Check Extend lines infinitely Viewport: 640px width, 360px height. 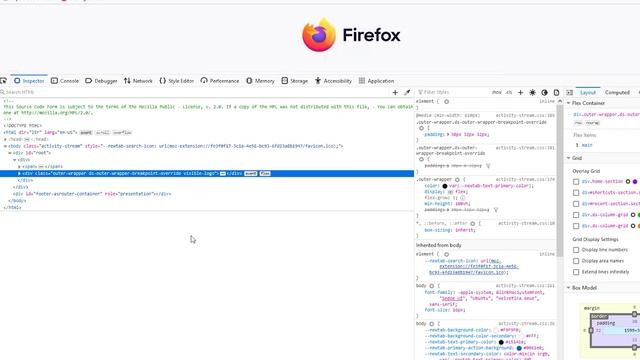(x=576, y=272)
